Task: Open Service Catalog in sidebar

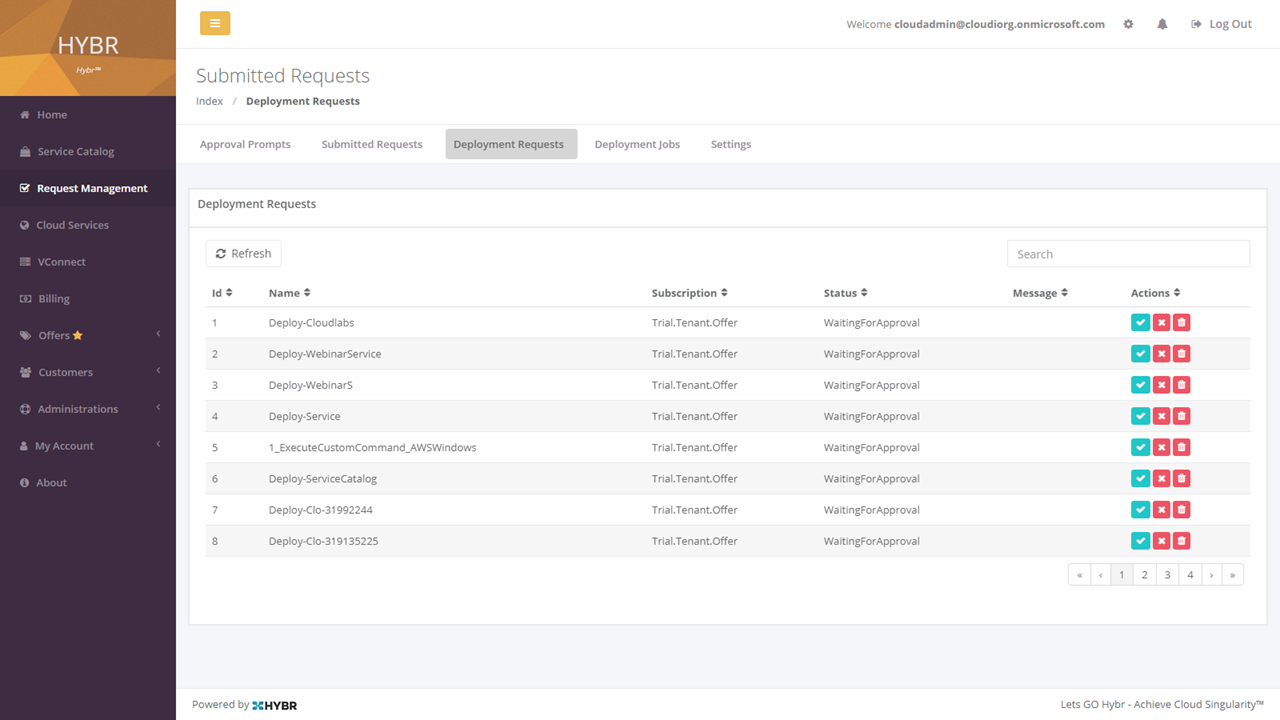Action: point(88,152)
